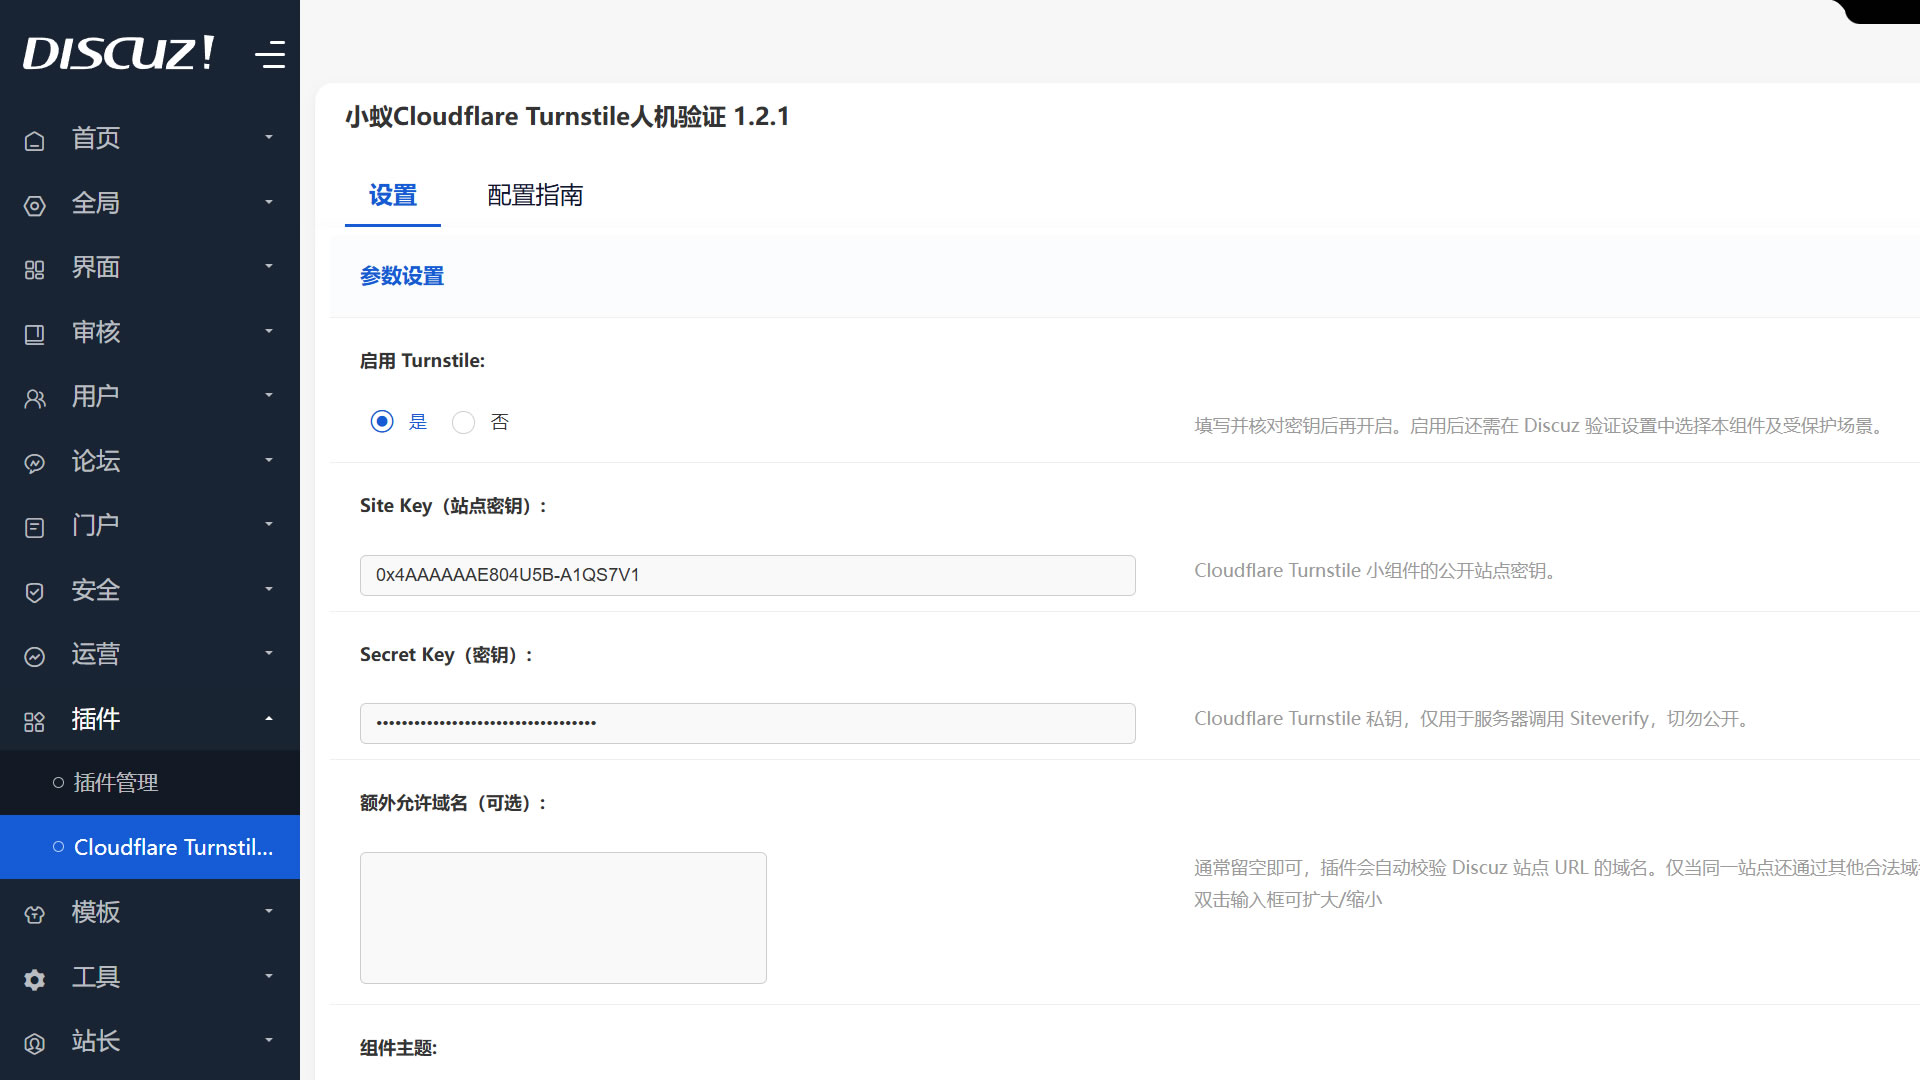
Task: Click the 论坛 forum icon
Action: pos(34,464)
